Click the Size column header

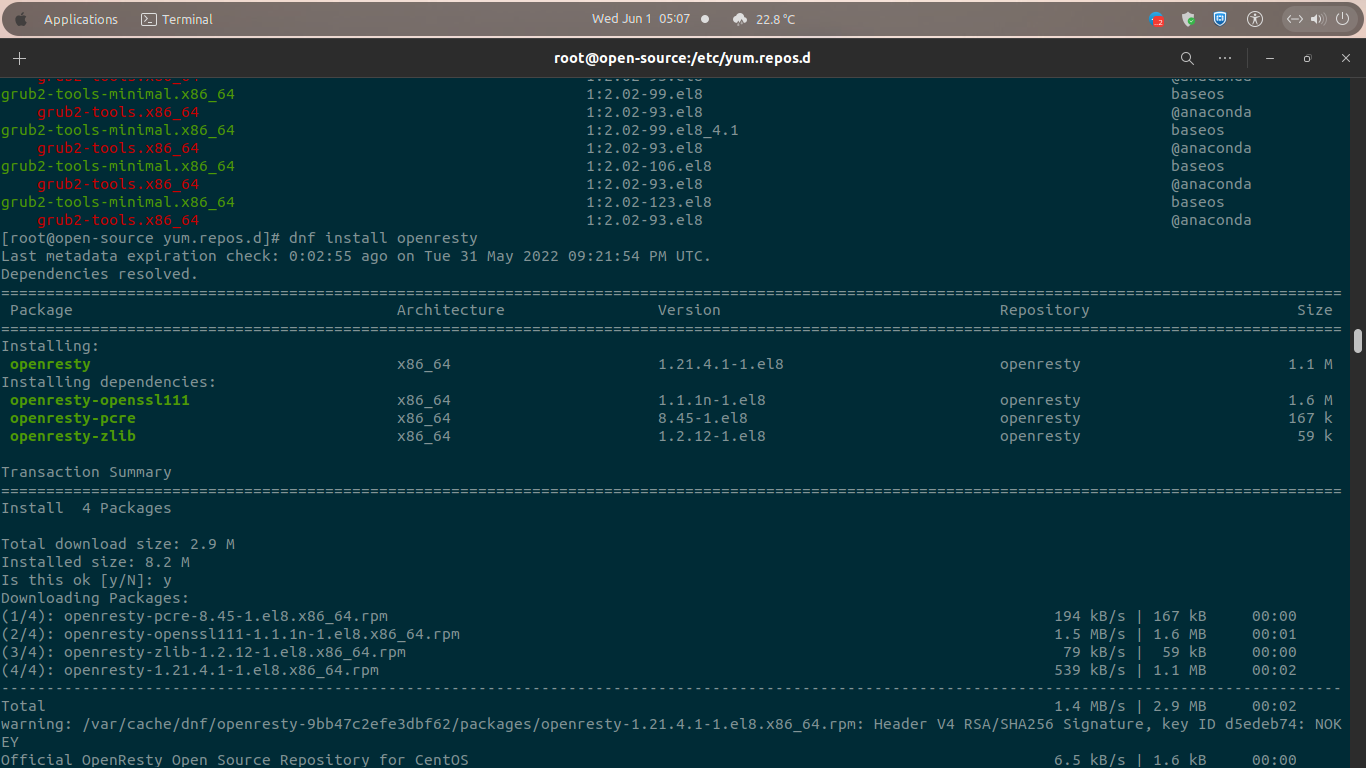click(1315, 310)
